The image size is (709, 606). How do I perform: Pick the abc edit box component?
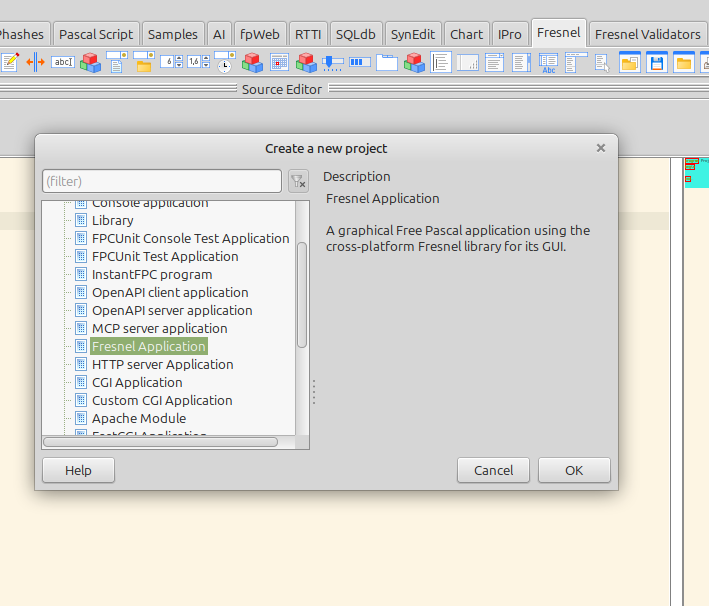tap(63, 62)
